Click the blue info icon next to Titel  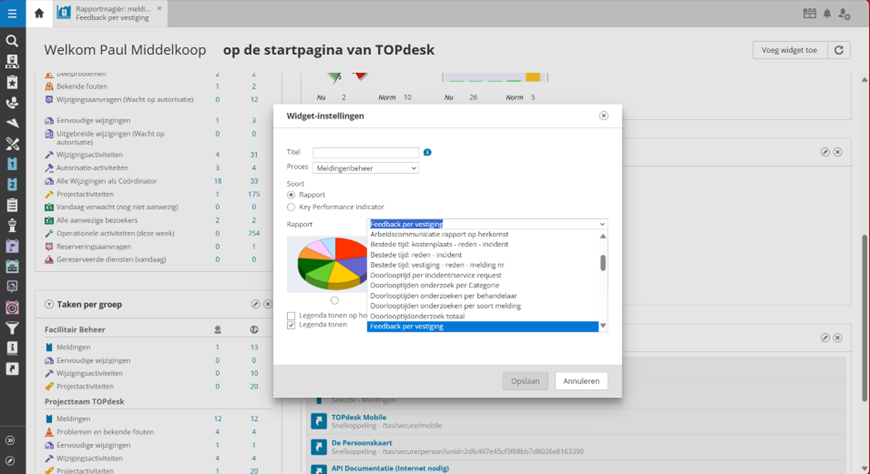coord(427,152)
